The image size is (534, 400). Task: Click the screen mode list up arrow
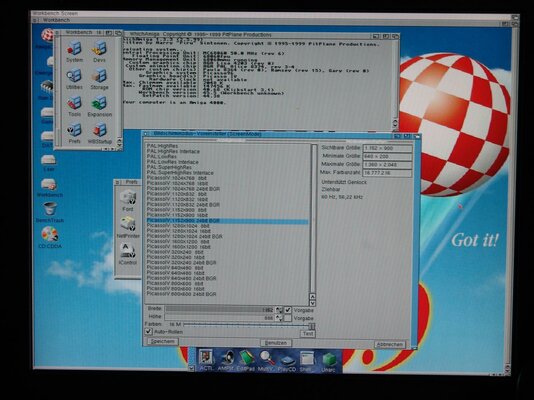coord(312,297)
